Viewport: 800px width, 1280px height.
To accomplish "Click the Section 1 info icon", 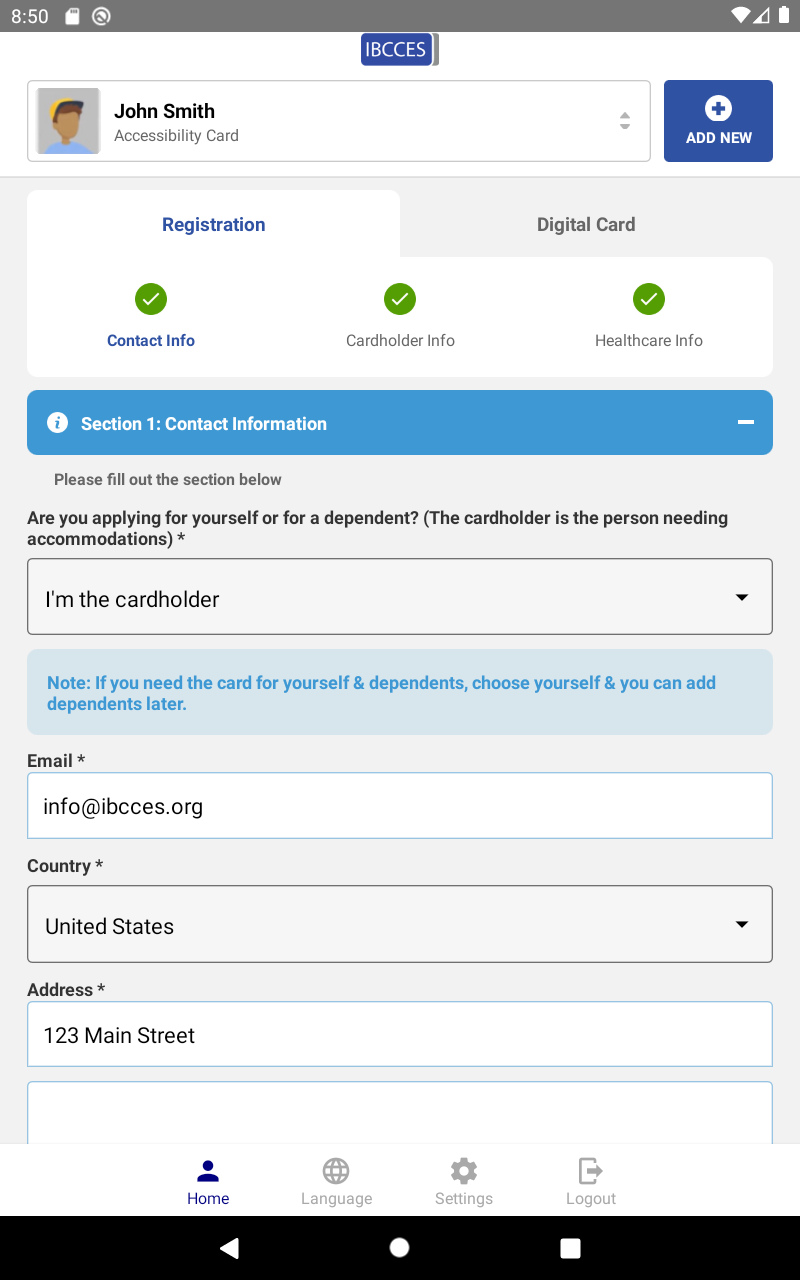I will (58, 423).
